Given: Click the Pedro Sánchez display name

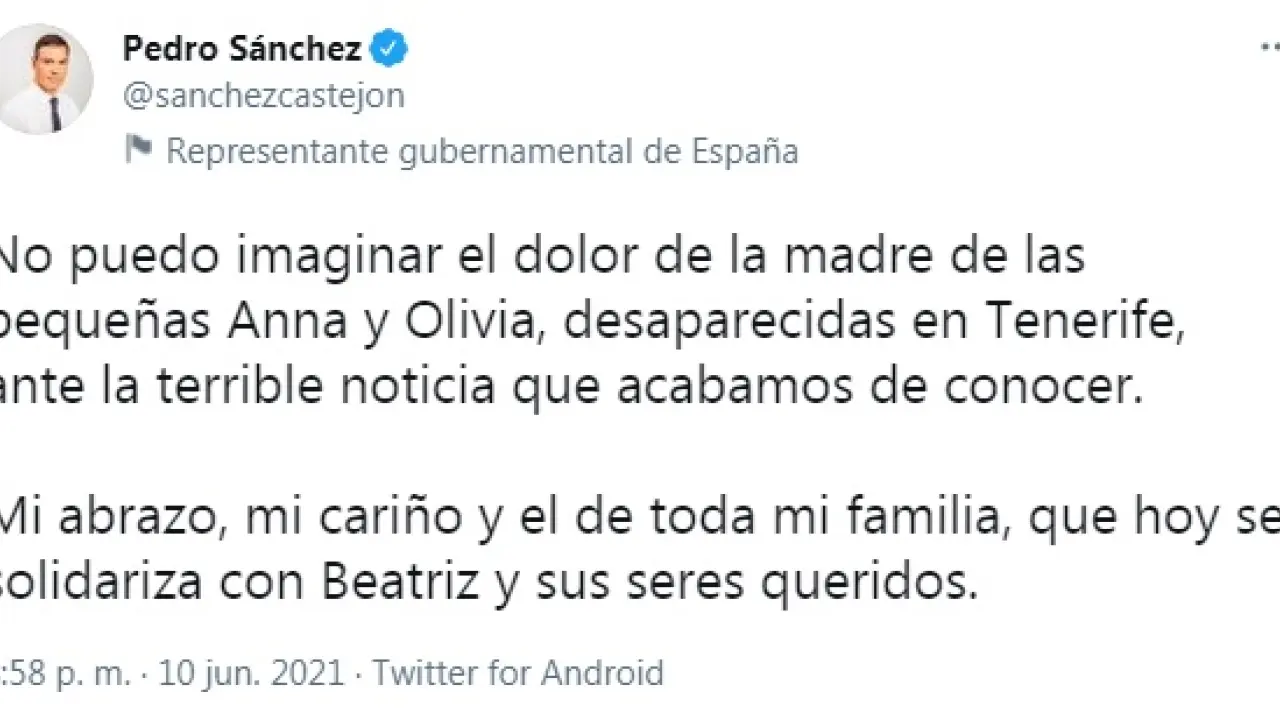Looking at the screenshot, I should pyautogui.click(x=242, y=48).
